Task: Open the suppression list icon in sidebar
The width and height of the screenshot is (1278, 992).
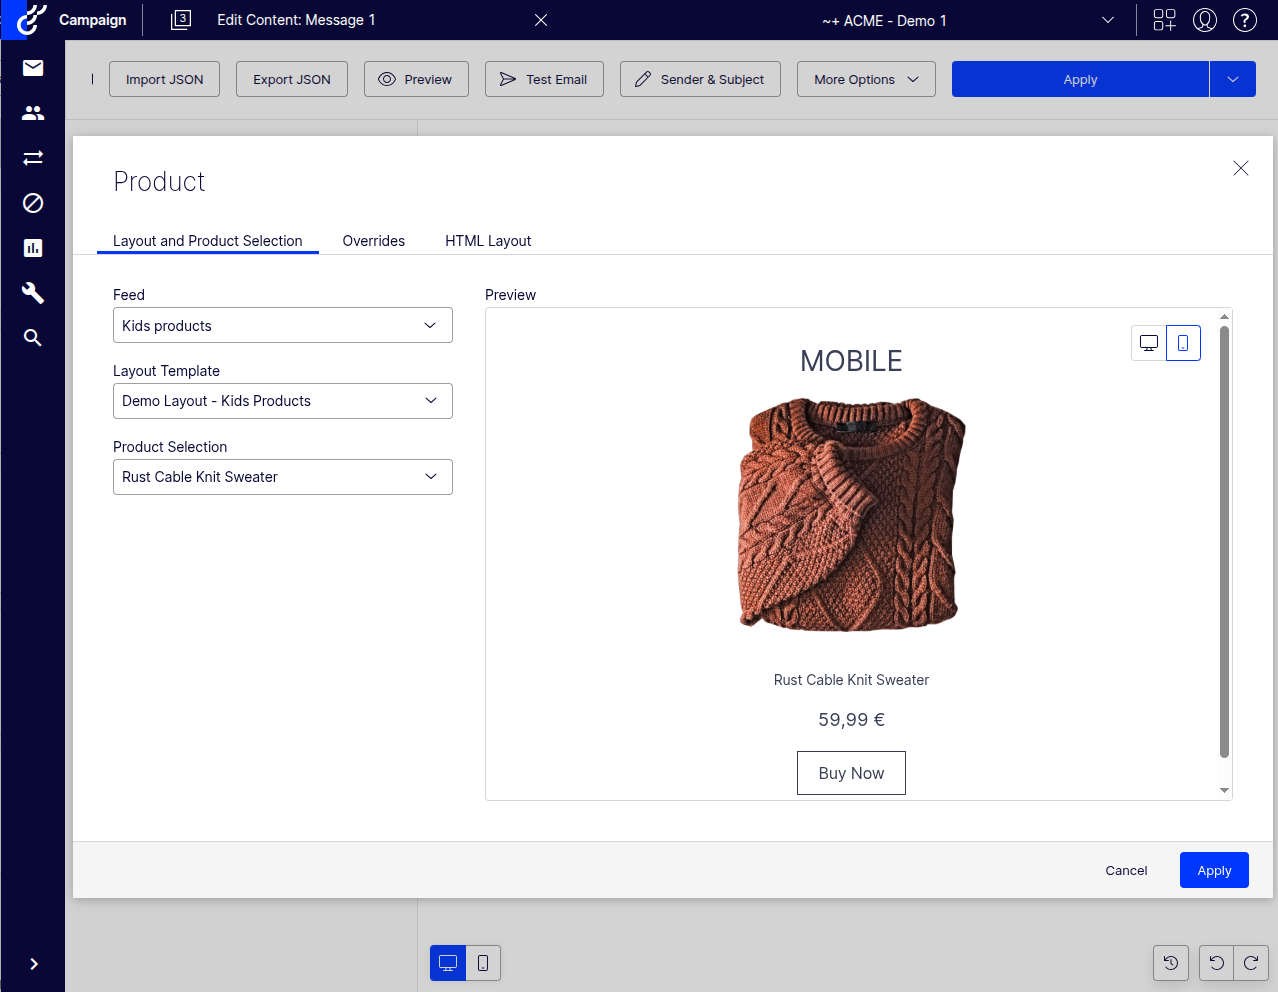Action: (x=32, y=203)
